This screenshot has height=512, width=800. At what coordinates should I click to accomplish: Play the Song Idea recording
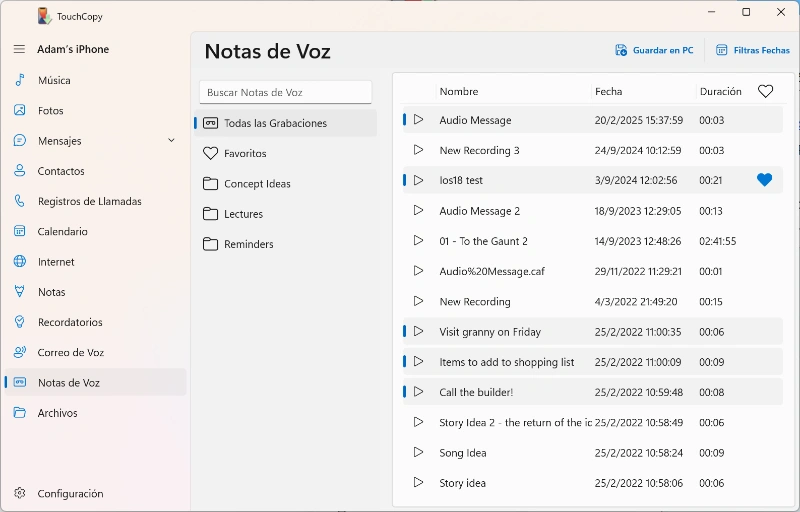pyautogui.click(x=418, y=452)
